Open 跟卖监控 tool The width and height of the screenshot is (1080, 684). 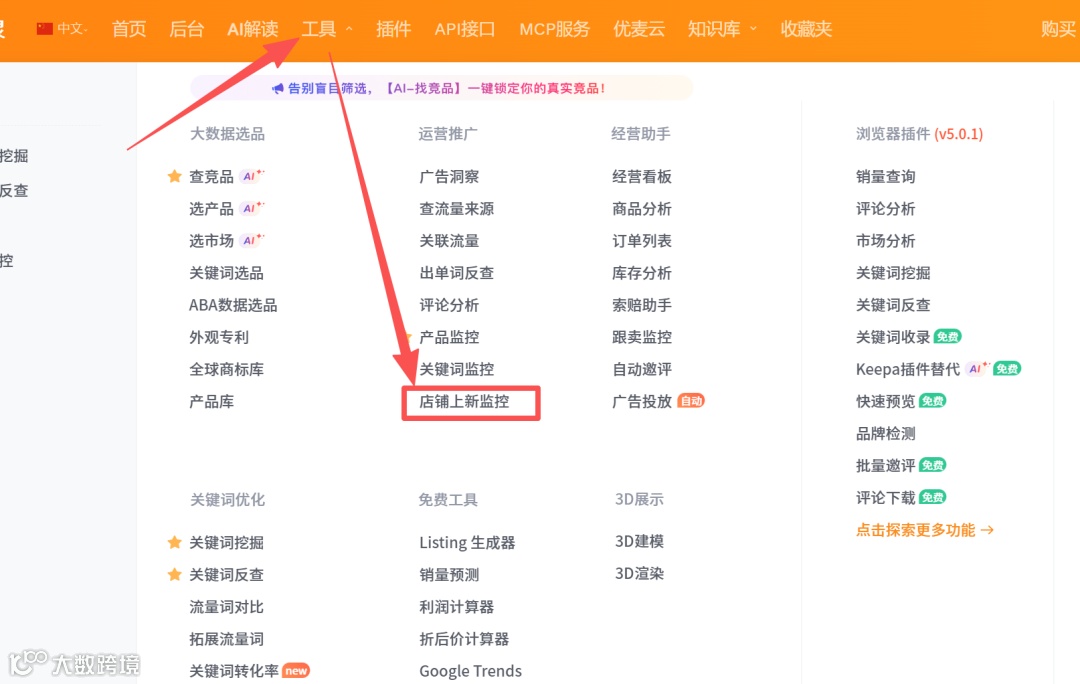(642, 337)
